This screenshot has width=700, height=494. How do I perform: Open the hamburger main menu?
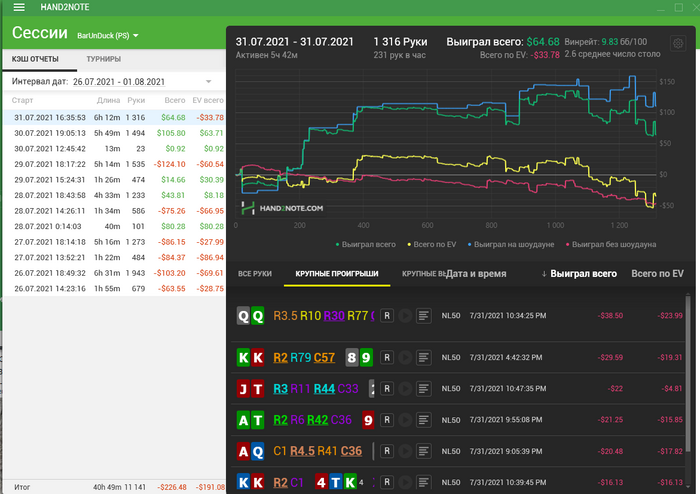[19, 7]
